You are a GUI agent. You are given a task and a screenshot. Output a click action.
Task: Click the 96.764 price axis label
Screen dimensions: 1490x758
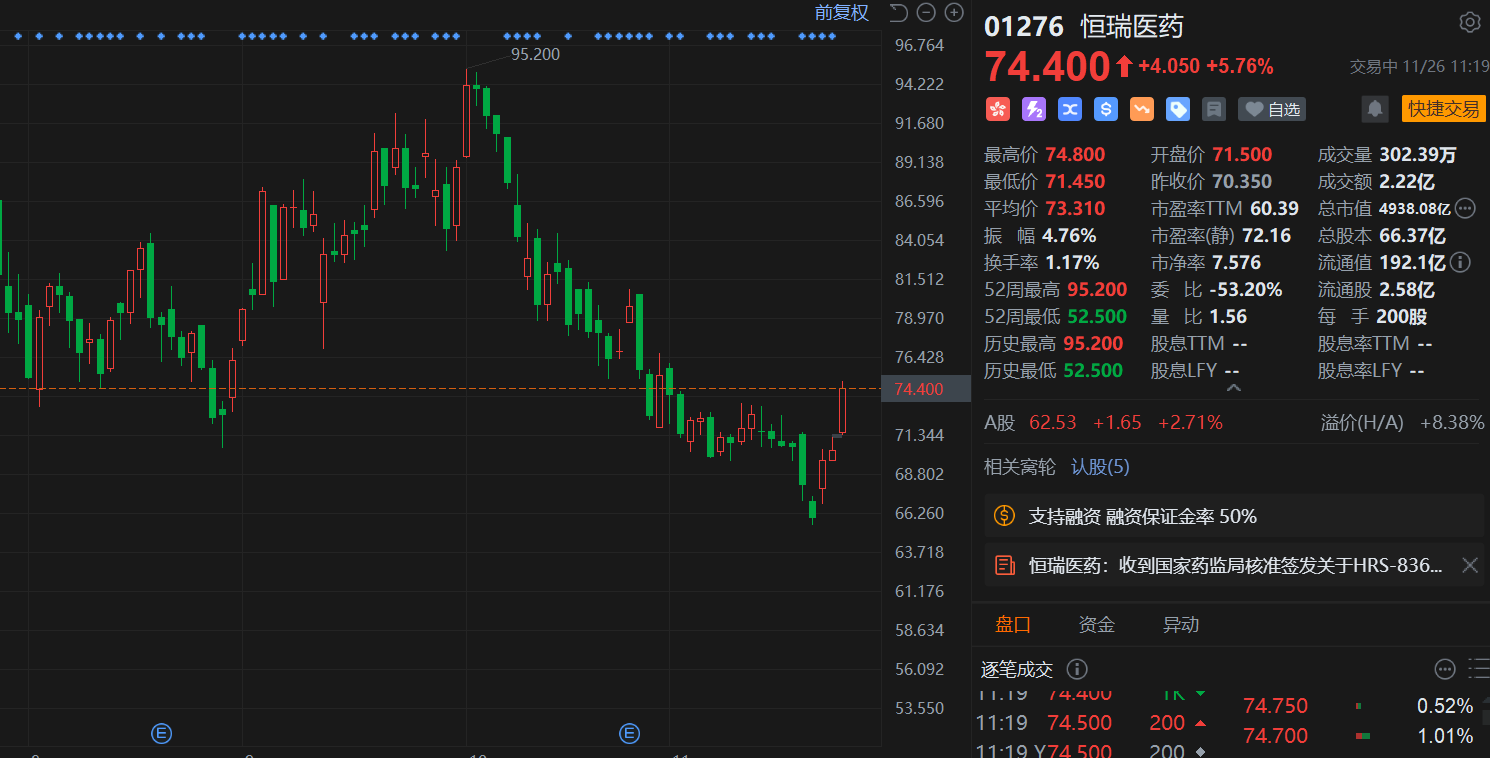(x=919, y=45)
